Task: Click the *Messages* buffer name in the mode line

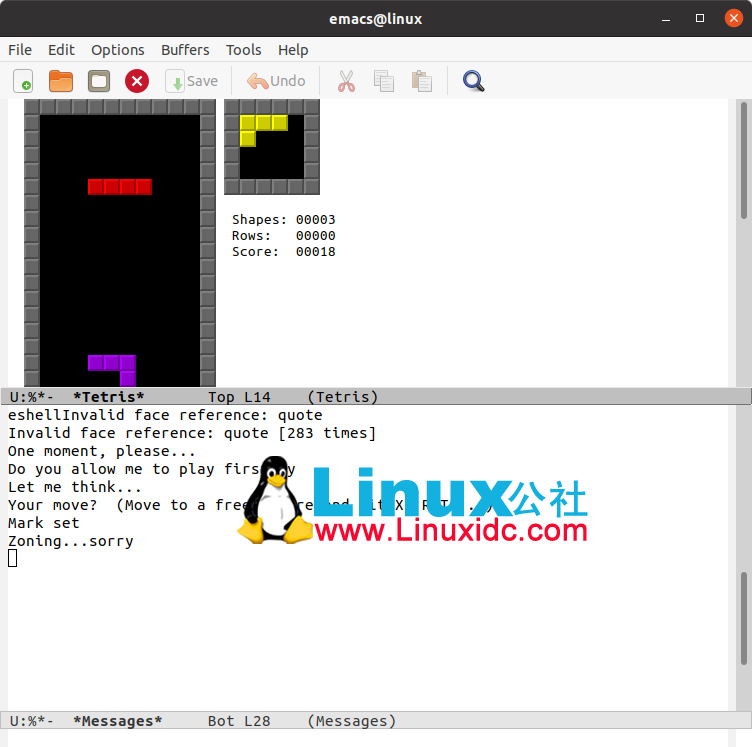Action: tap(118, 721)
